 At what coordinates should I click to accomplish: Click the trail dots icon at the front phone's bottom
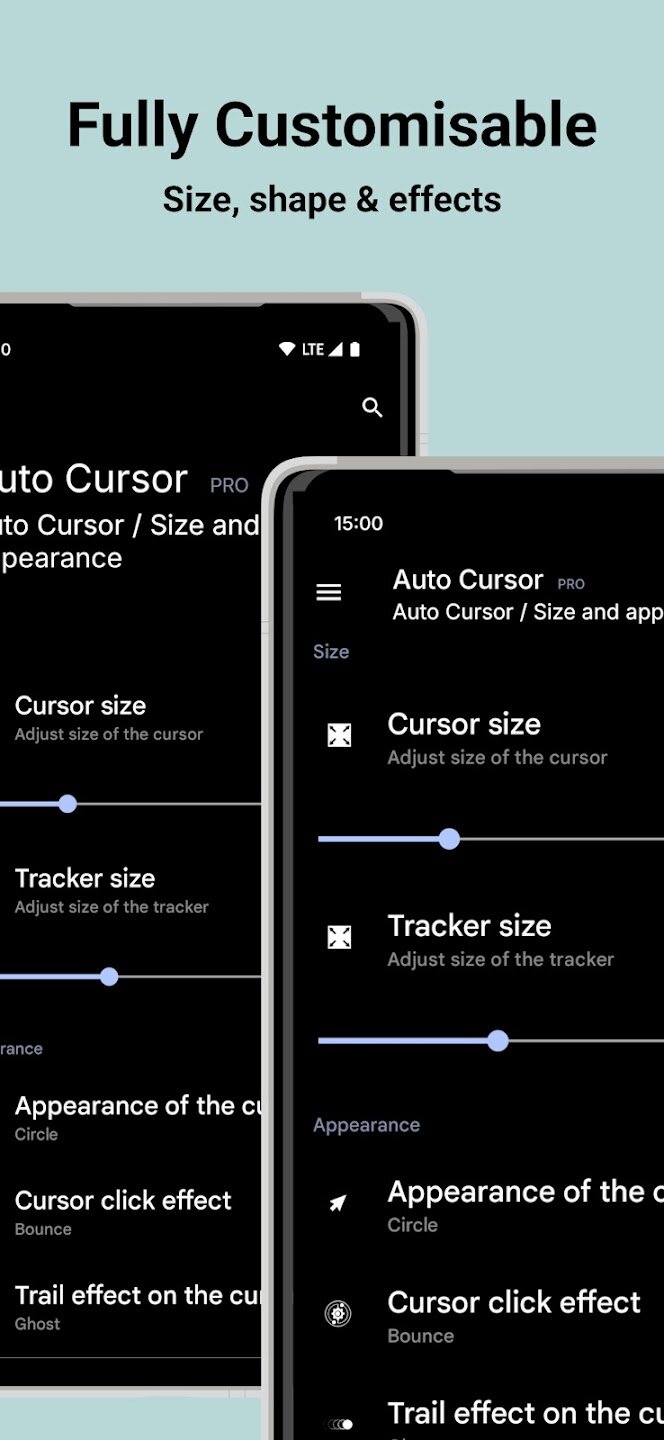tap(340, 1424)
